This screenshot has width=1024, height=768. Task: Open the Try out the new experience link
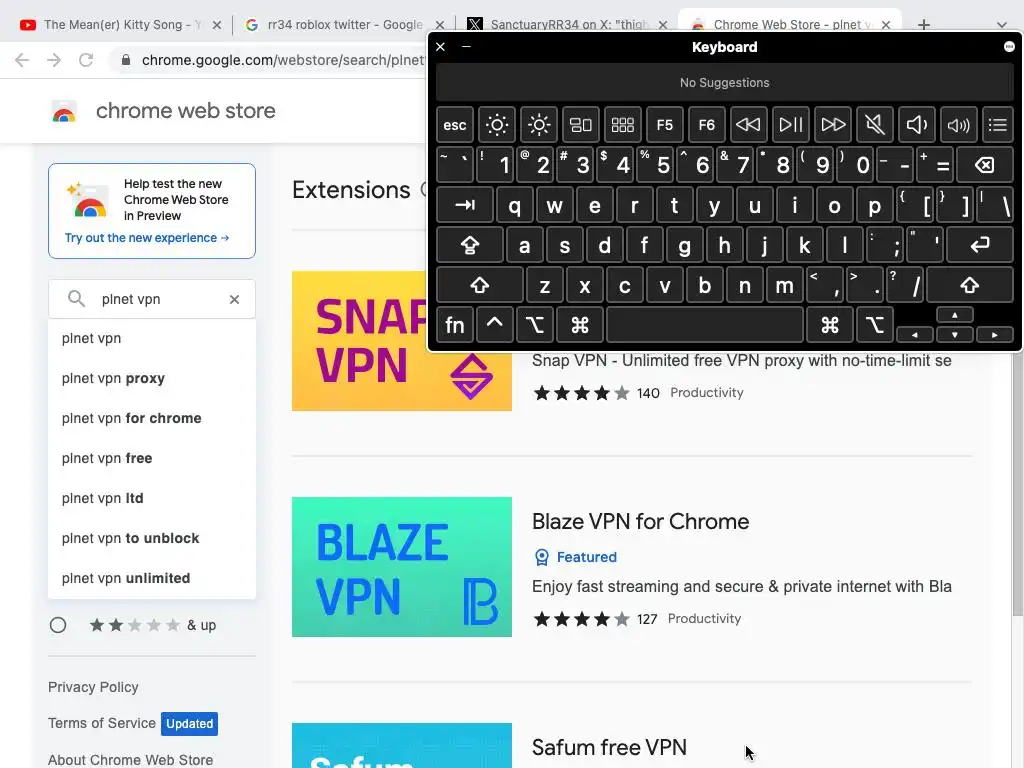pos(147,238)
